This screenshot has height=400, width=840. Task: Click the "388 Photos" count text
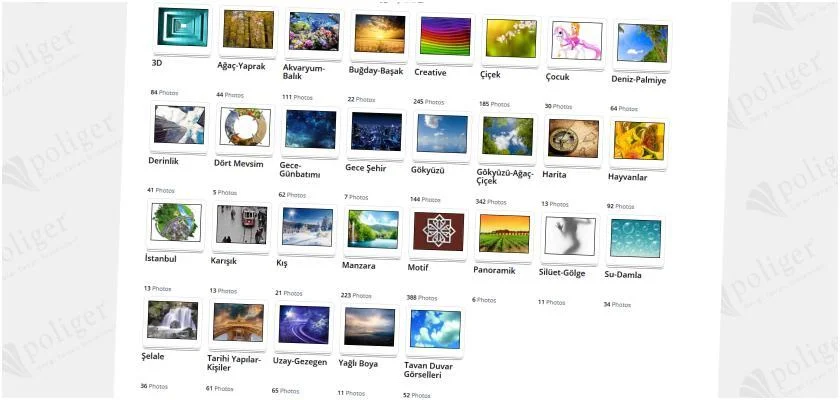(x=422, y=298)
